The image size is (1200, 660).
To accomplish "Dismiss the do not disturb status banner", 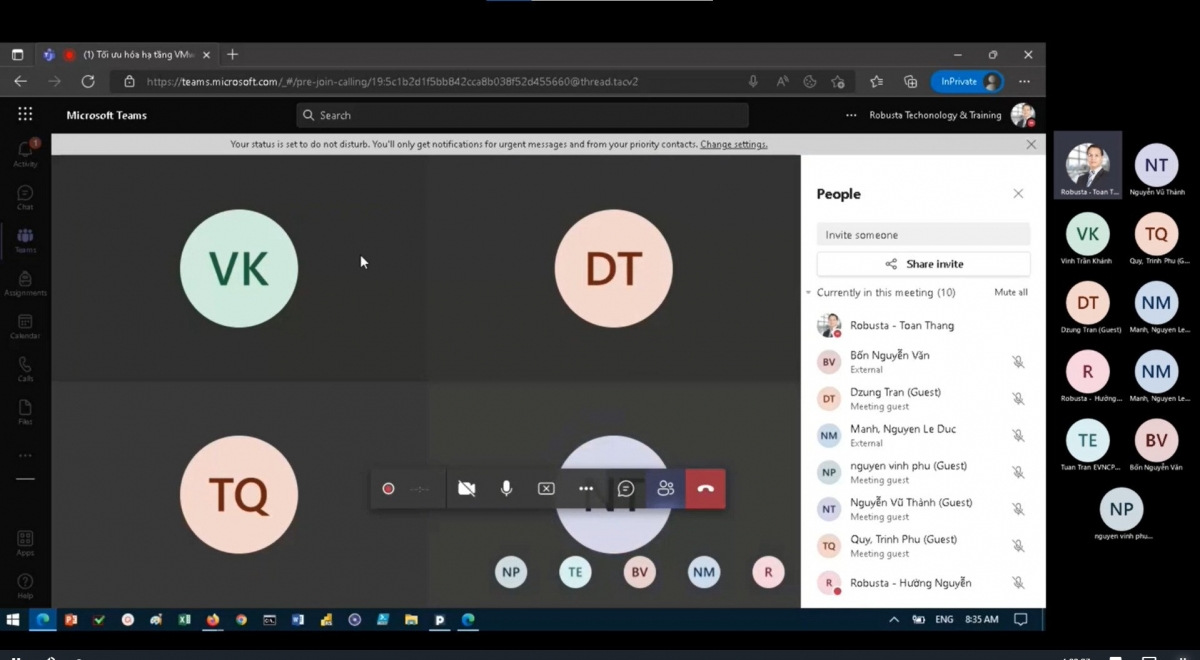I will click(x=1031, y=144).
